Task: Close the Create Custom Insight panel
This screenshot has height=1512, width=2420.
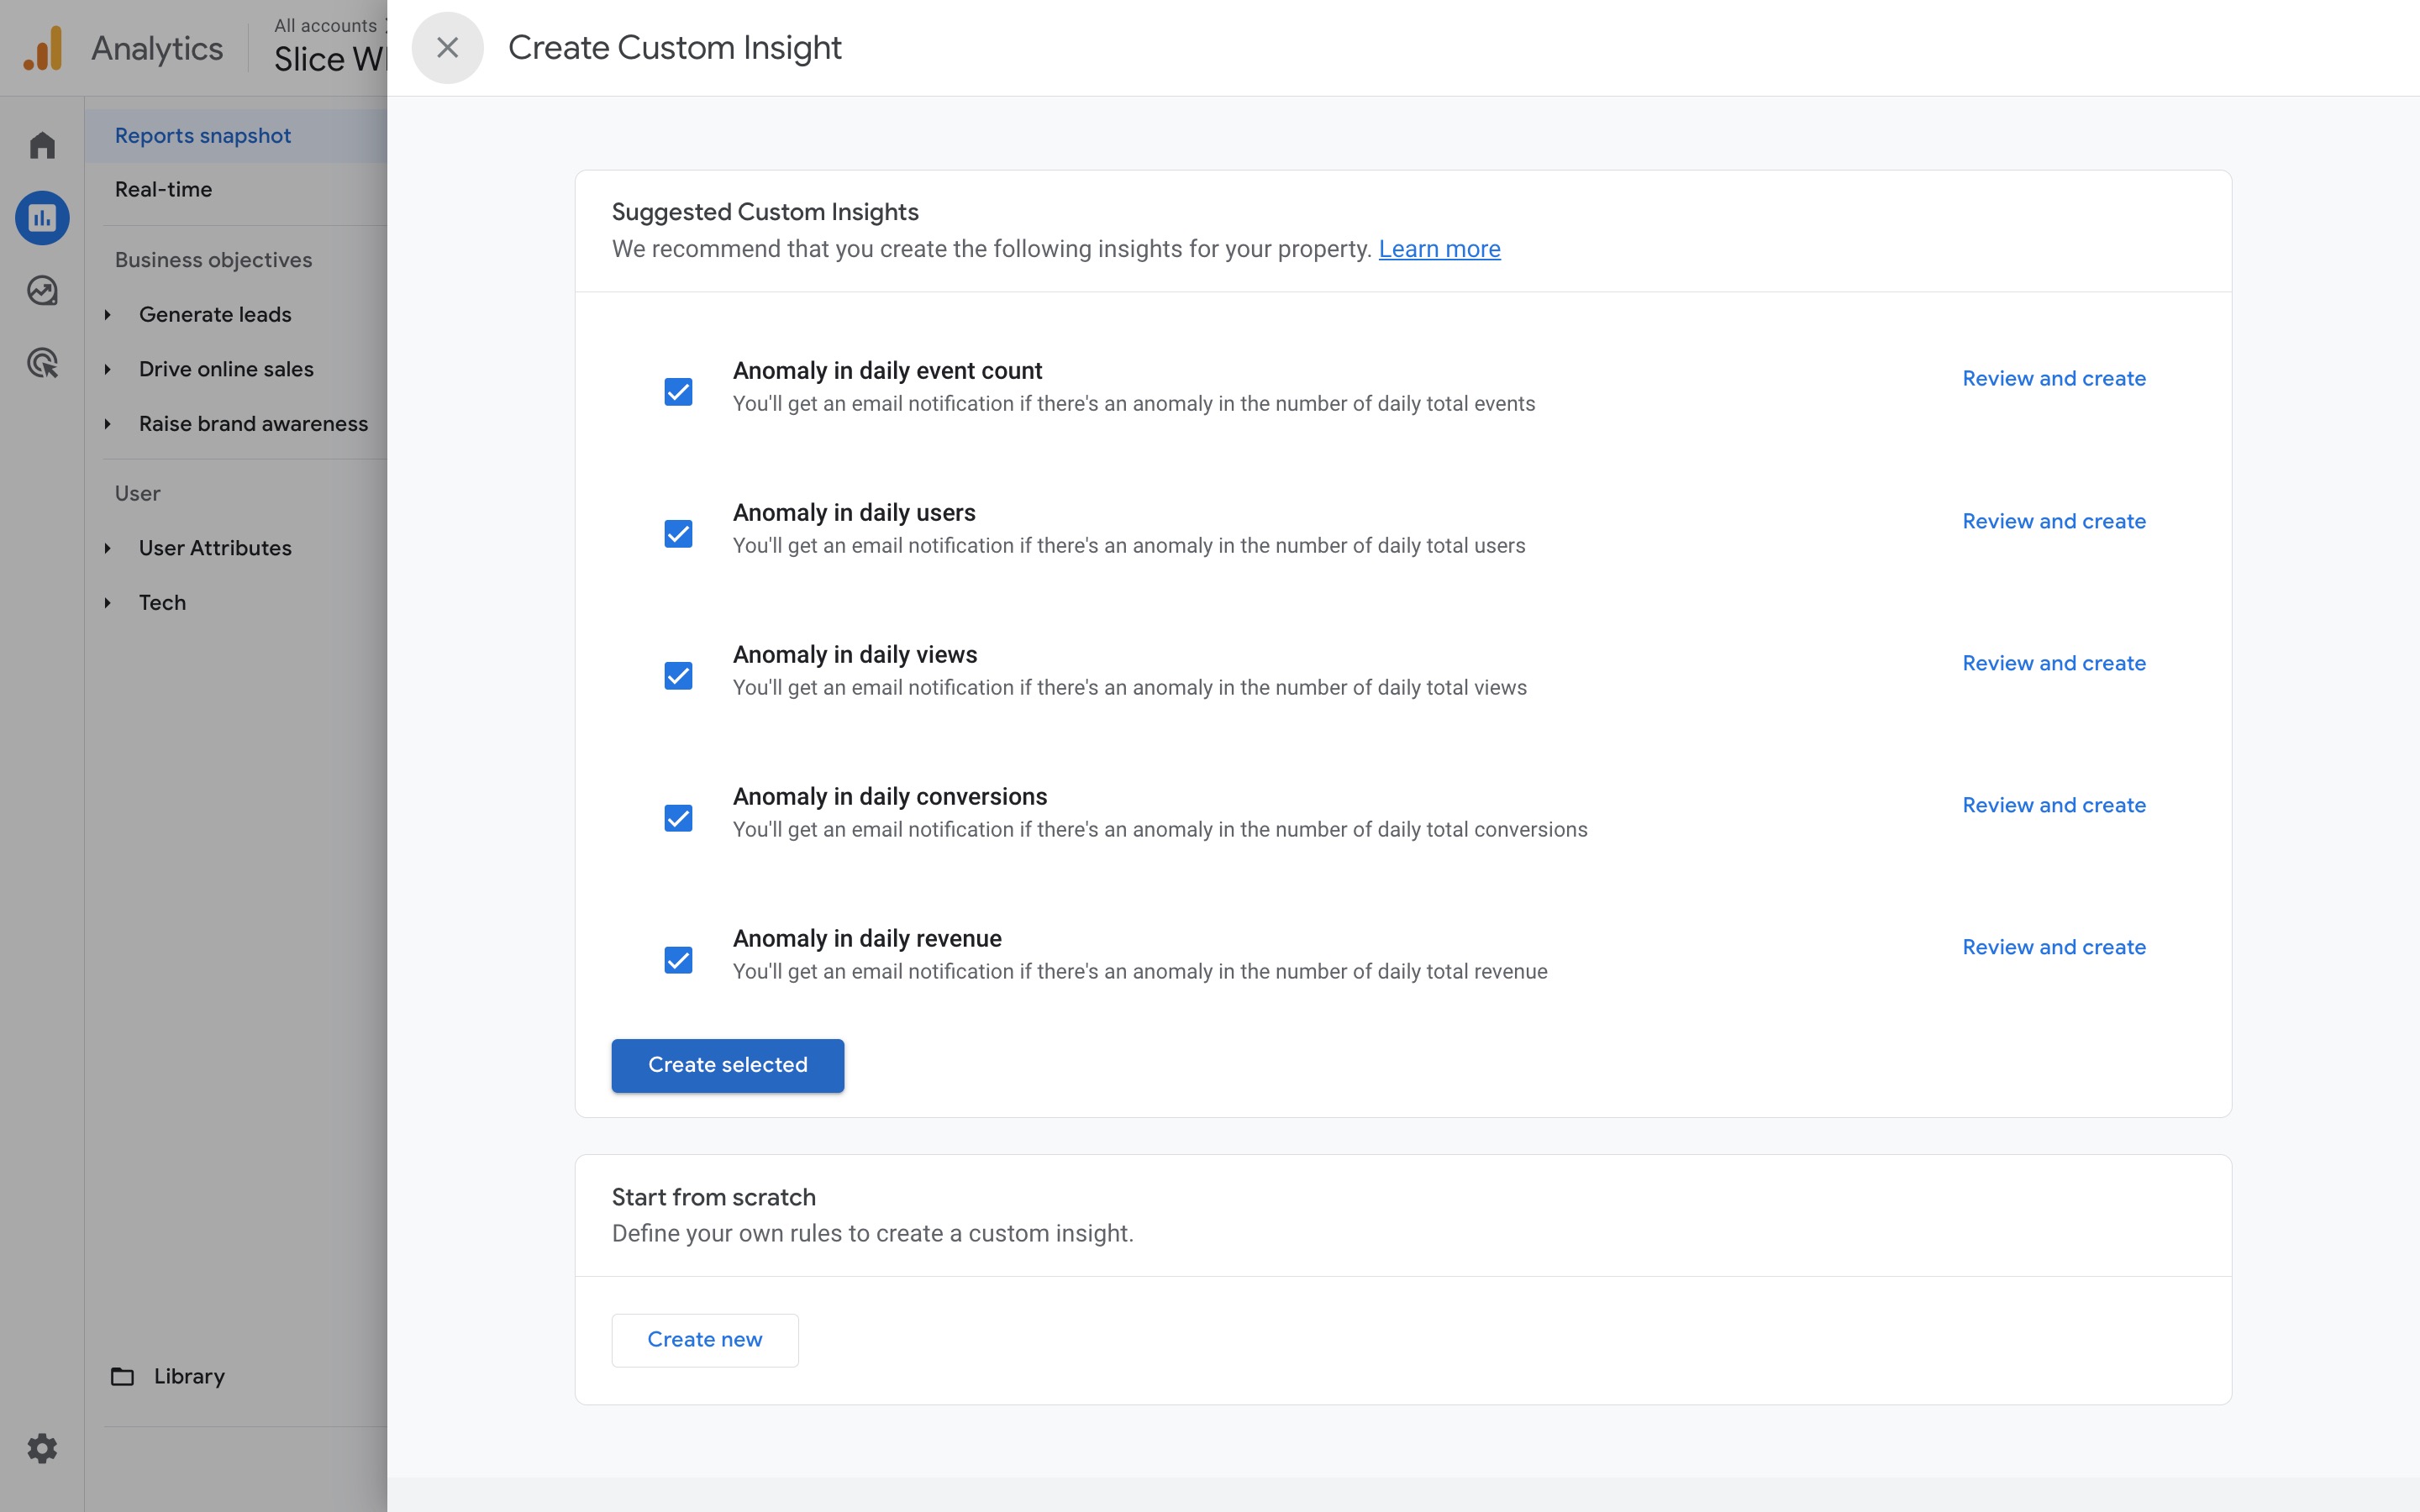Action: point(447,47)
